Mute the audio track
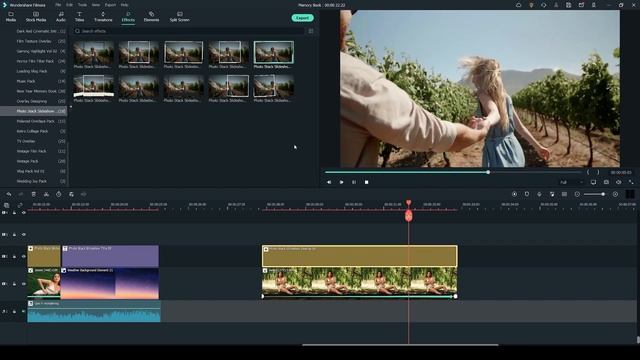This screenshot has height=360, width=640. pyautogui.click(x=24, y=311)
